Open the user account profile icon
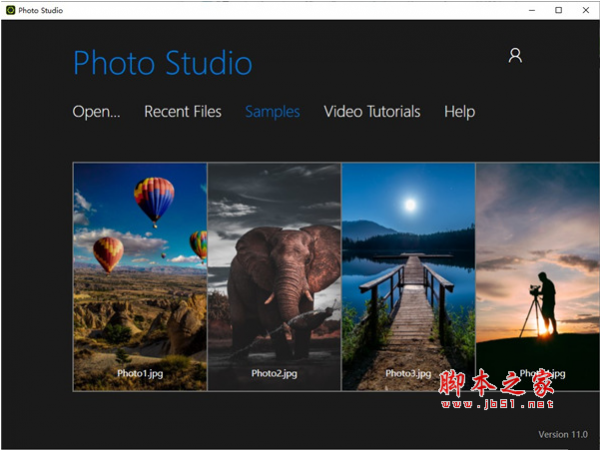Image resolution: width=600 pixels, height=450 pixels. [515, 55]
